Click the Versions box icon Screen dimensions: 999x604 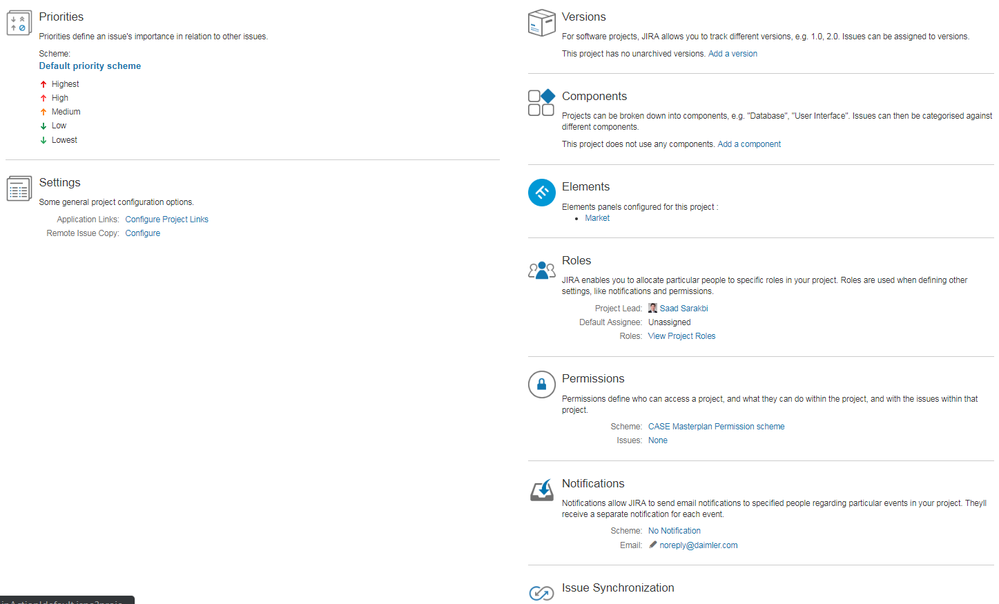click(x=542, y=23)
